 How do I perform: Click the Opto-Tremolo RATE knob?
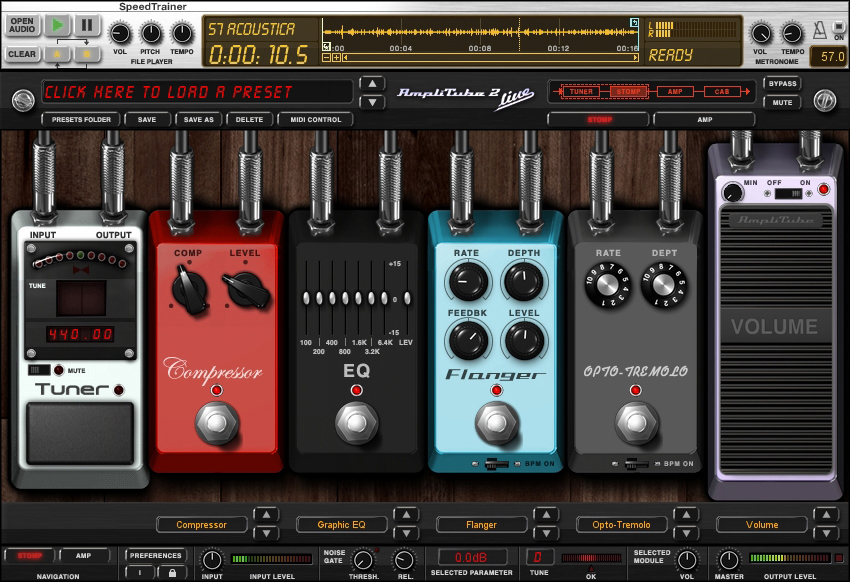point(607,284)
